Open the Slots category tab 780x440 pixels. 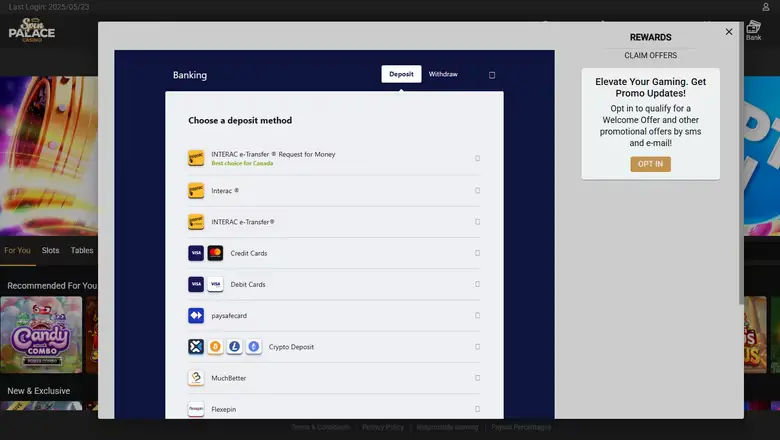[x=50, y=251]
